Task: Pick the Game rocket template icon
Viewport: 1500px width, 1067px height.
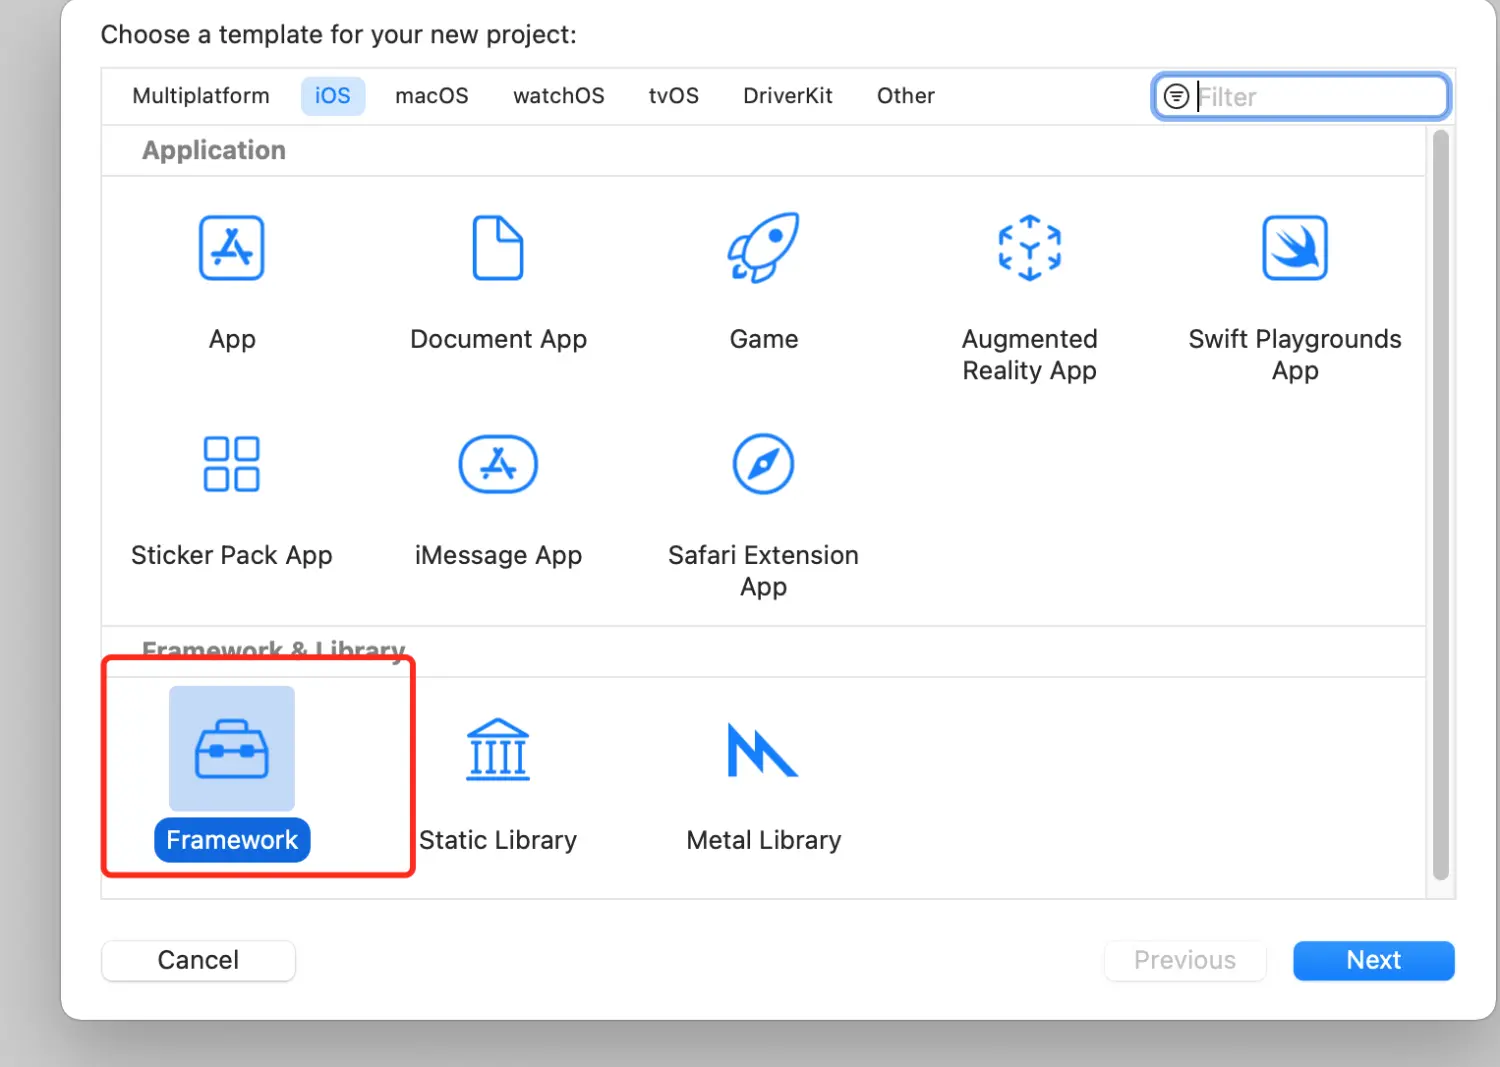Action: 763,248
